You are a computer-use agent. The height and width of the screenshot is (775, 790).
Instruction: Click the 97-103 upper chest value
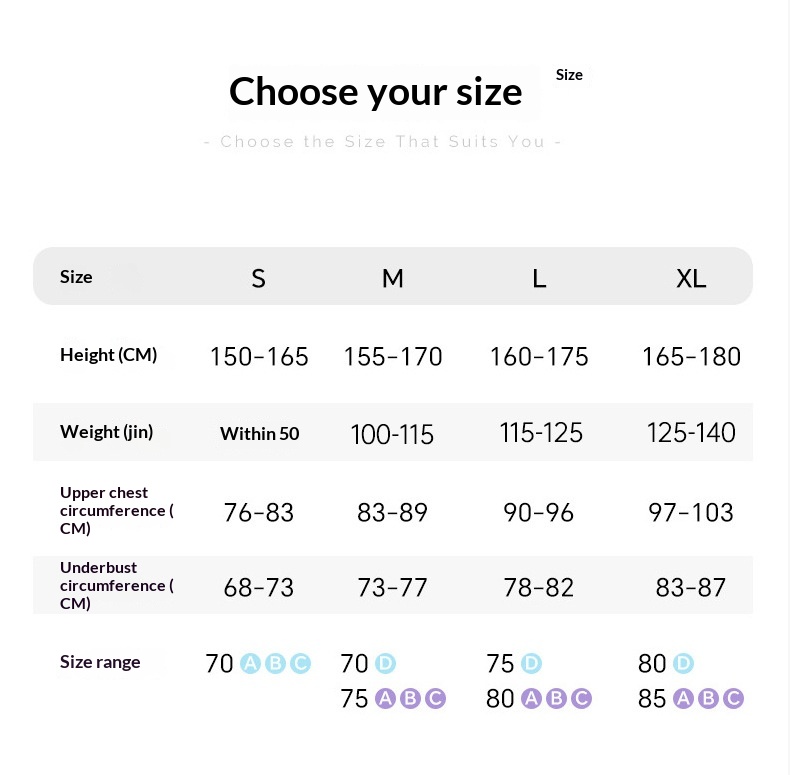click(691, 513)
